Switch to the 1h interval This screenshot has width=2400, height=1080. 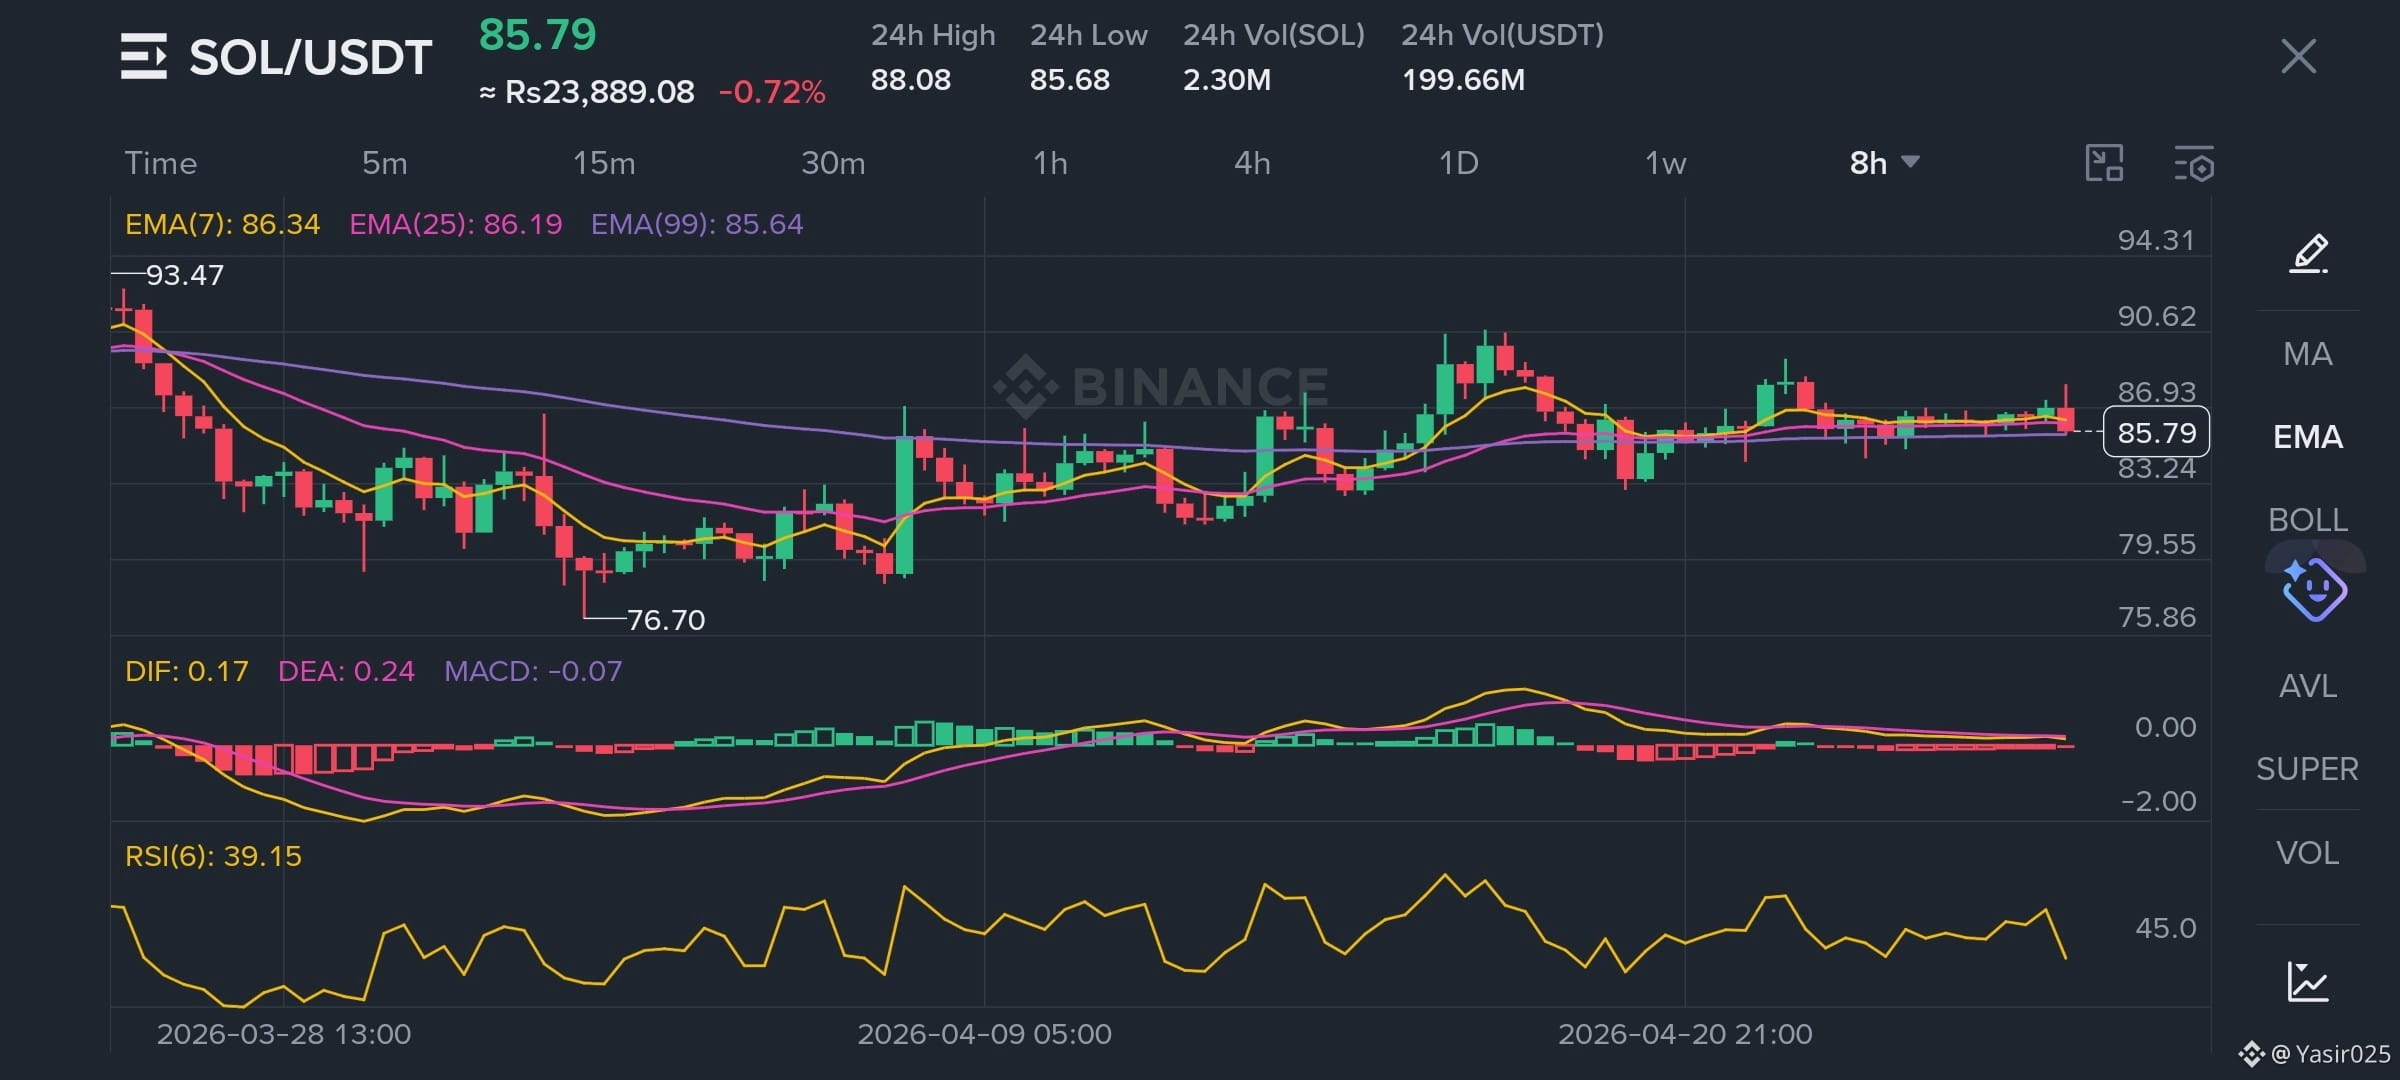point(1050,163)
